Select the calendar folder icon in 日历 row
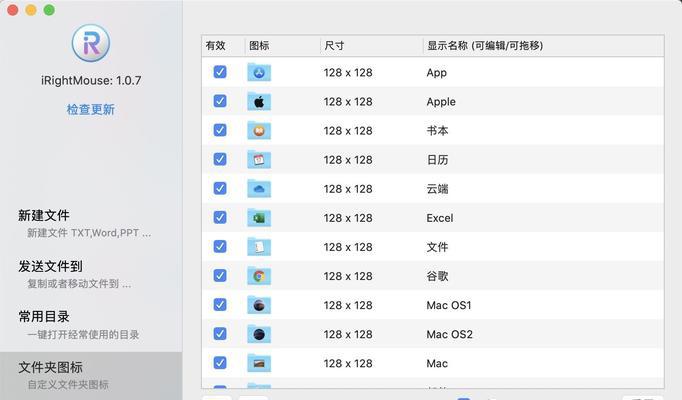The height and width of the screenshot is (400, 682). [259, 160]
